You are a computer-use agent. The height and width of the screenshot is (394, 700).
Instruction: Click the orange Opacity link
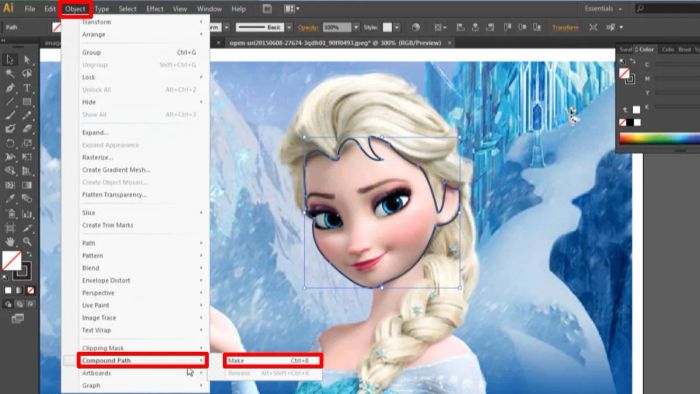tap(308, 27)
